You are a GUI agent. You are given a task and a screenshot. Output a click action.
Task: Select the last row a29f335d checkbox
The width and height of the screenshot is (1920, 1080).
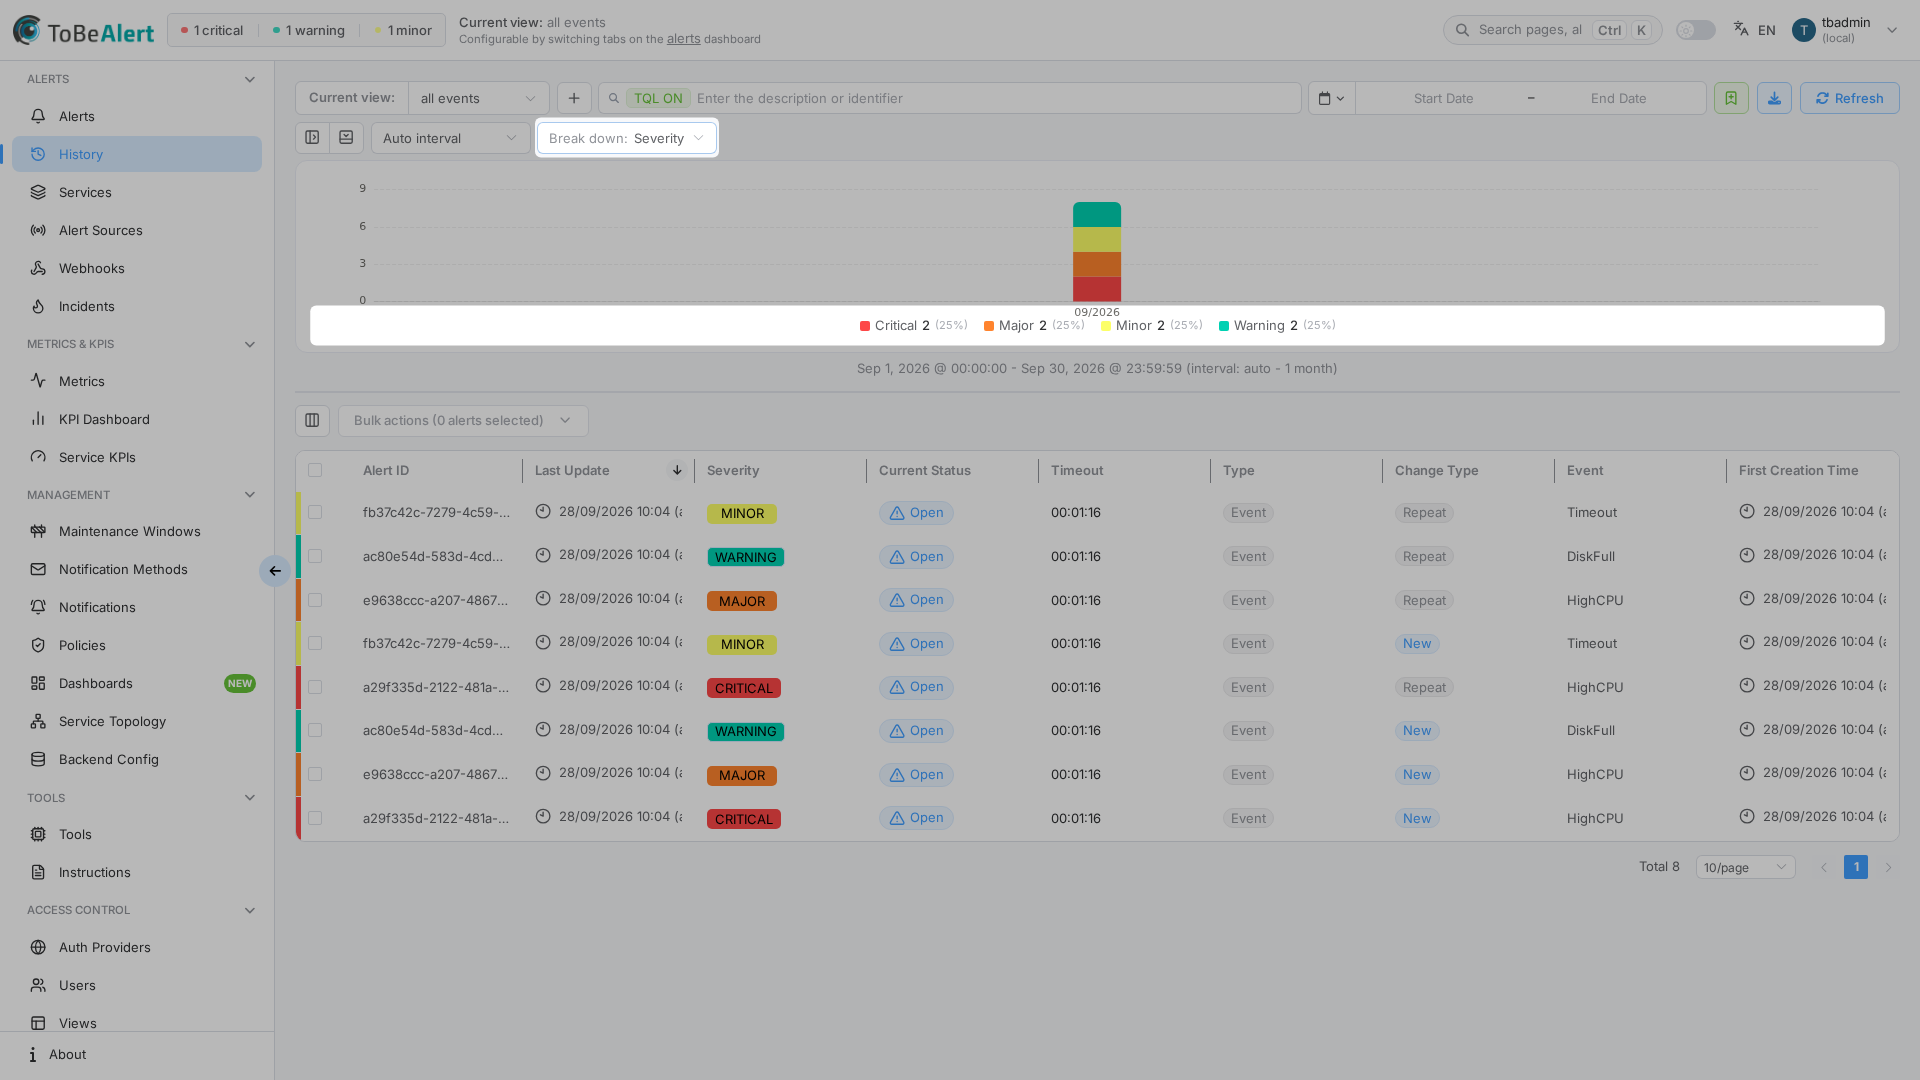315,818
